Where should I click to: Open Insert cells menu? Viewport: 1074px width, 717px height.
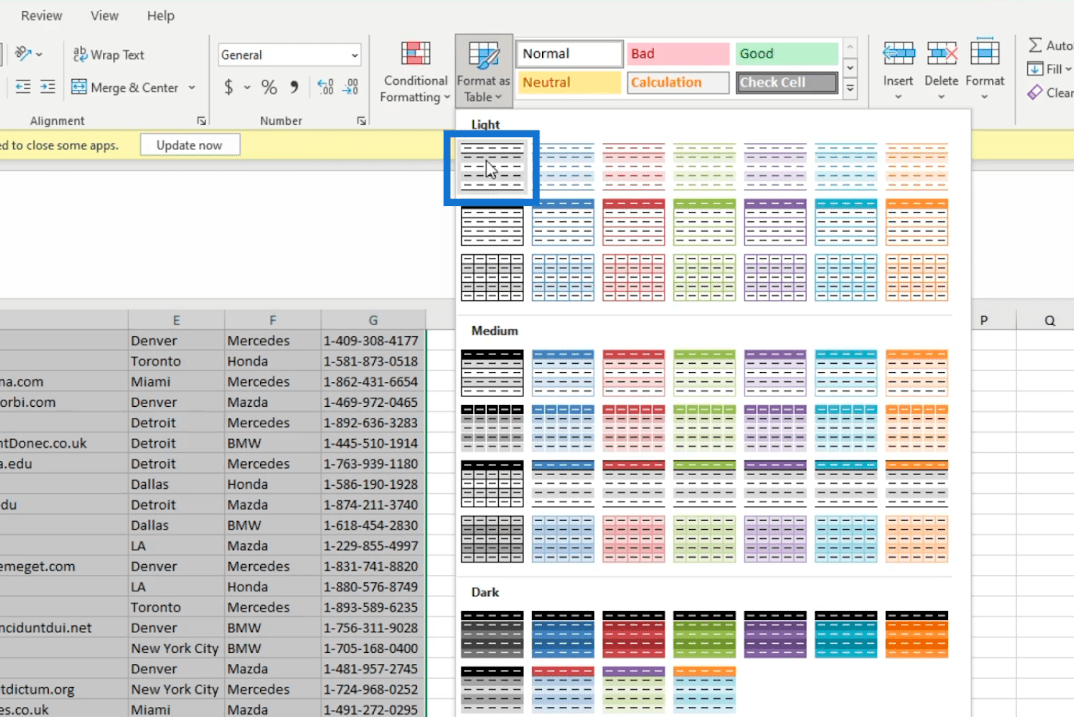(898, 70)
